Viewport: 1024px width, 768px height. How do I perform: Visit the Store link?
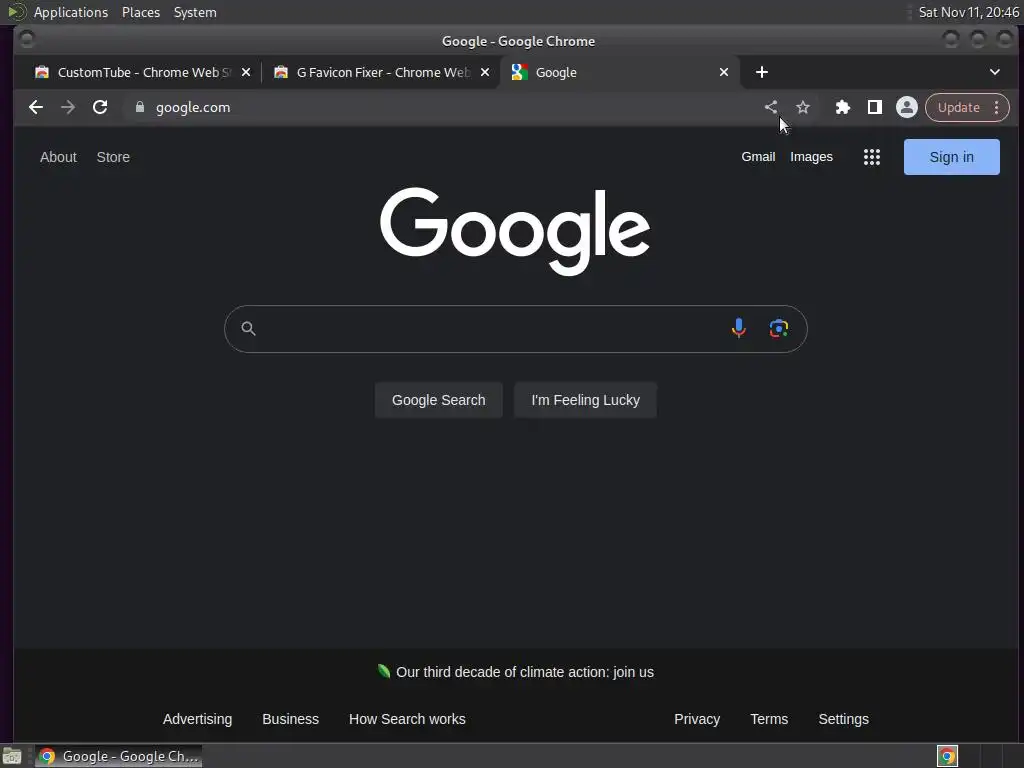pyautogui.click(x=113, y=157)
